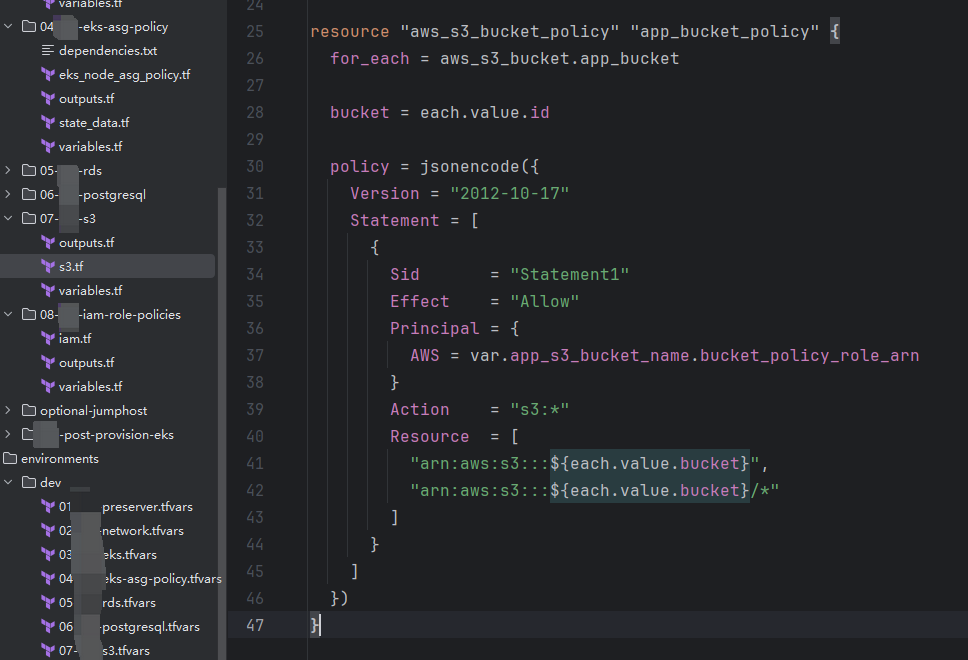Click the "Allow" effect value
The image size is (968, 660).
click(x=544, y=302)
